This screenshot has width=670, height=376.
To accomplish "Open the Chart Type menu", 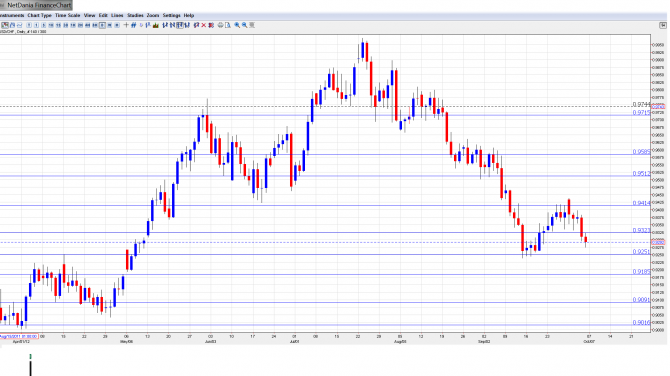I will (39, 15).
